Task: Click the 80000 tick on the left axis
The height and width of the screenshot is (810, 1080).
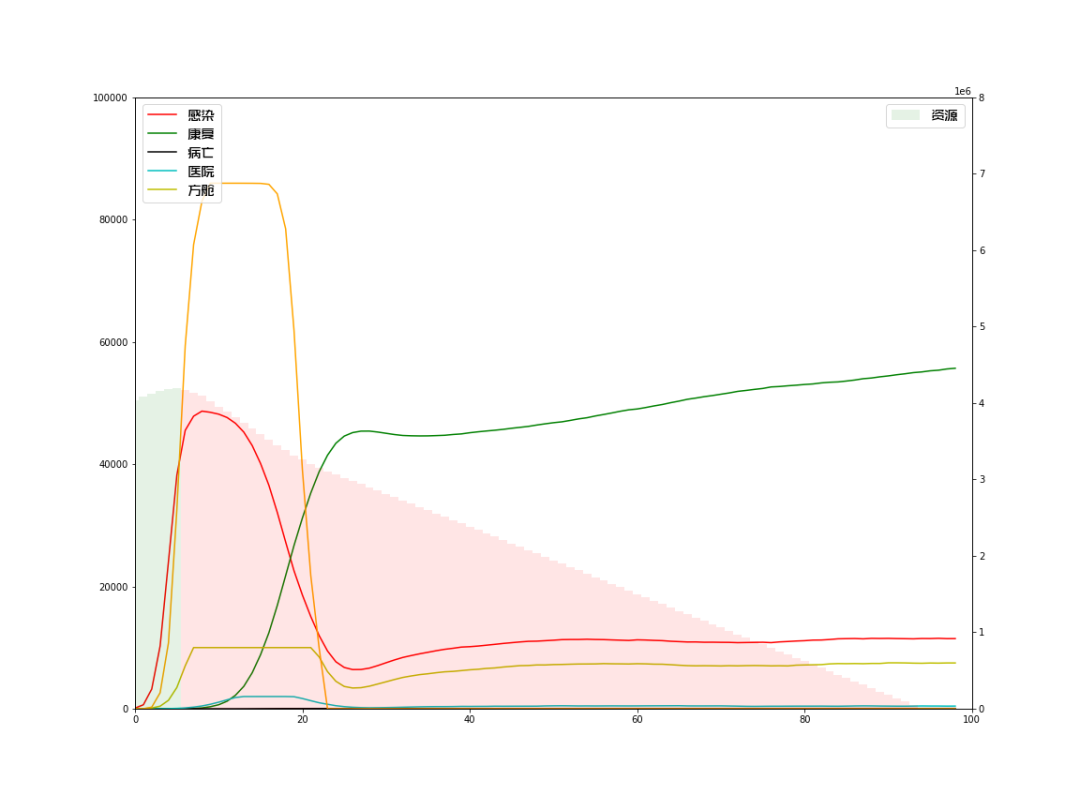Action: (x=114, y=220)
